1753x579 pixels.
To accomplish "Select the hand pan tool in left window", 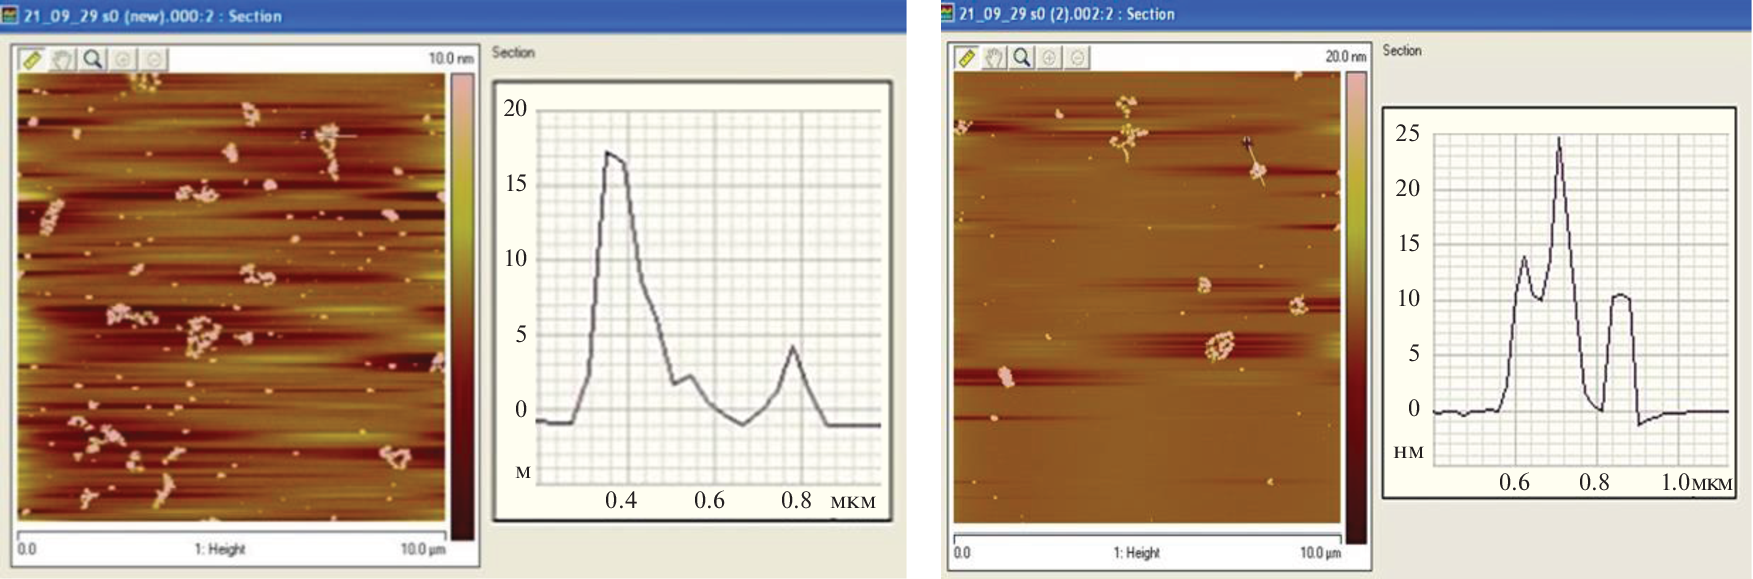I will [x=63, y=60].
